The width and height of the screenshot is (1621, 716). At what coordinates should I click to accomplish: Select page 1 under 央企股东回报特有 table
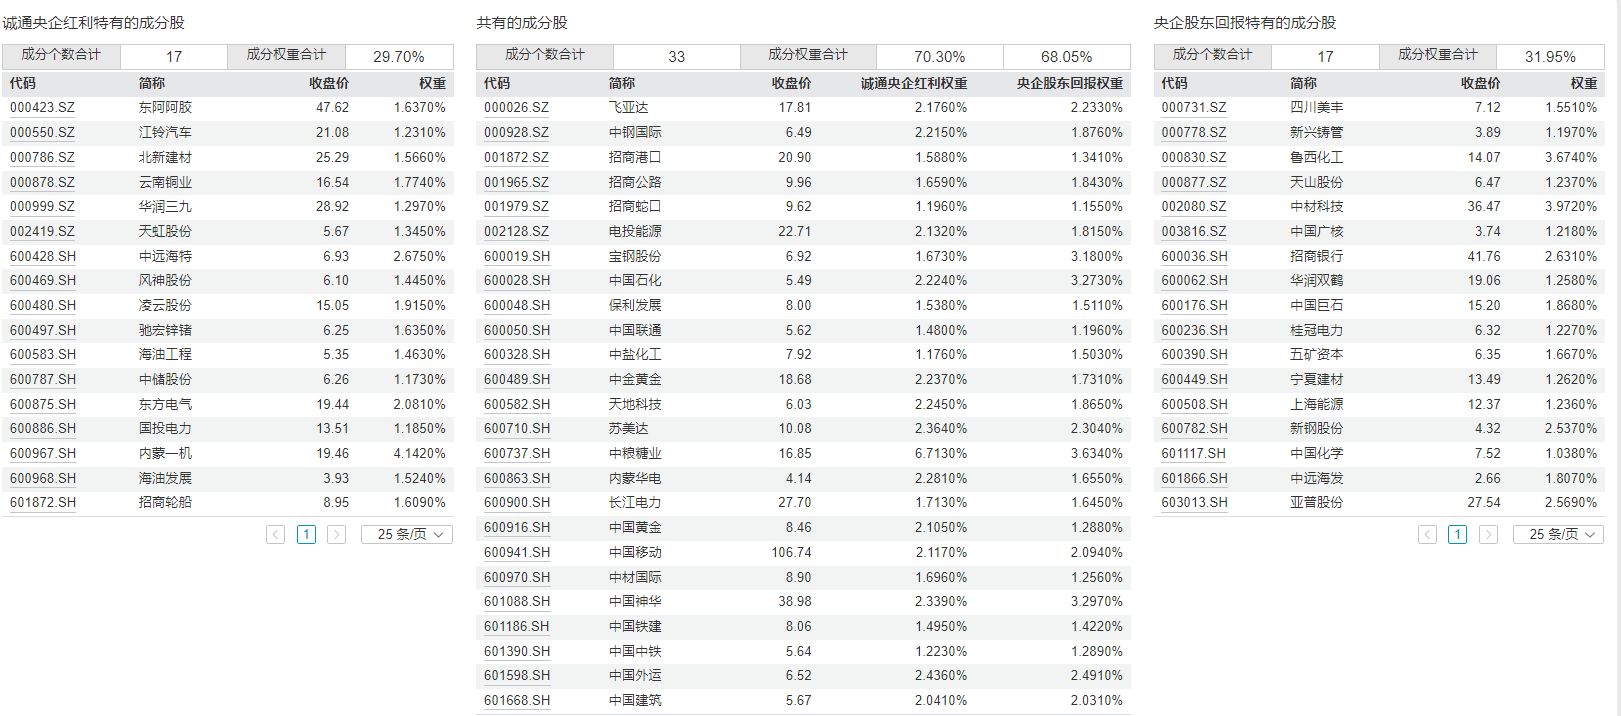[x=1458, y=534]
